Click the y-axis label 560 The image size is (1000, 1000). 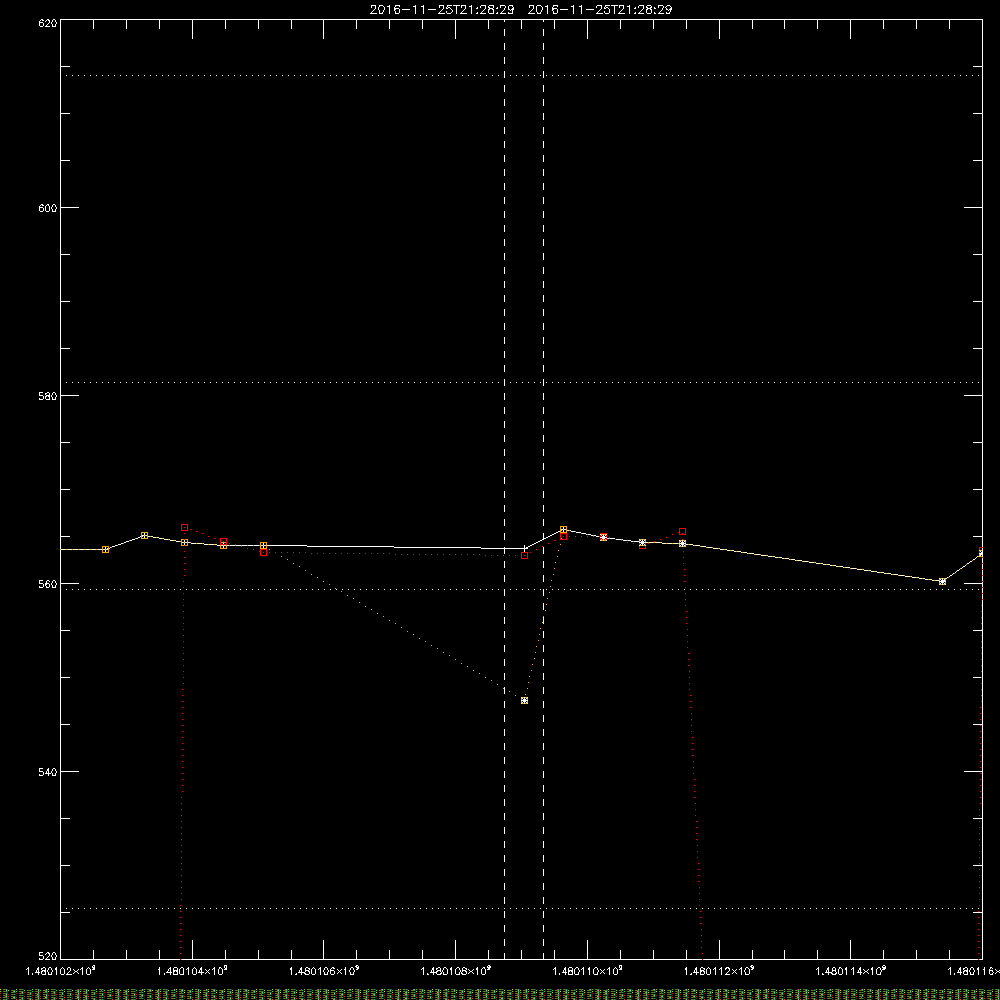click(x=48, y=584)
